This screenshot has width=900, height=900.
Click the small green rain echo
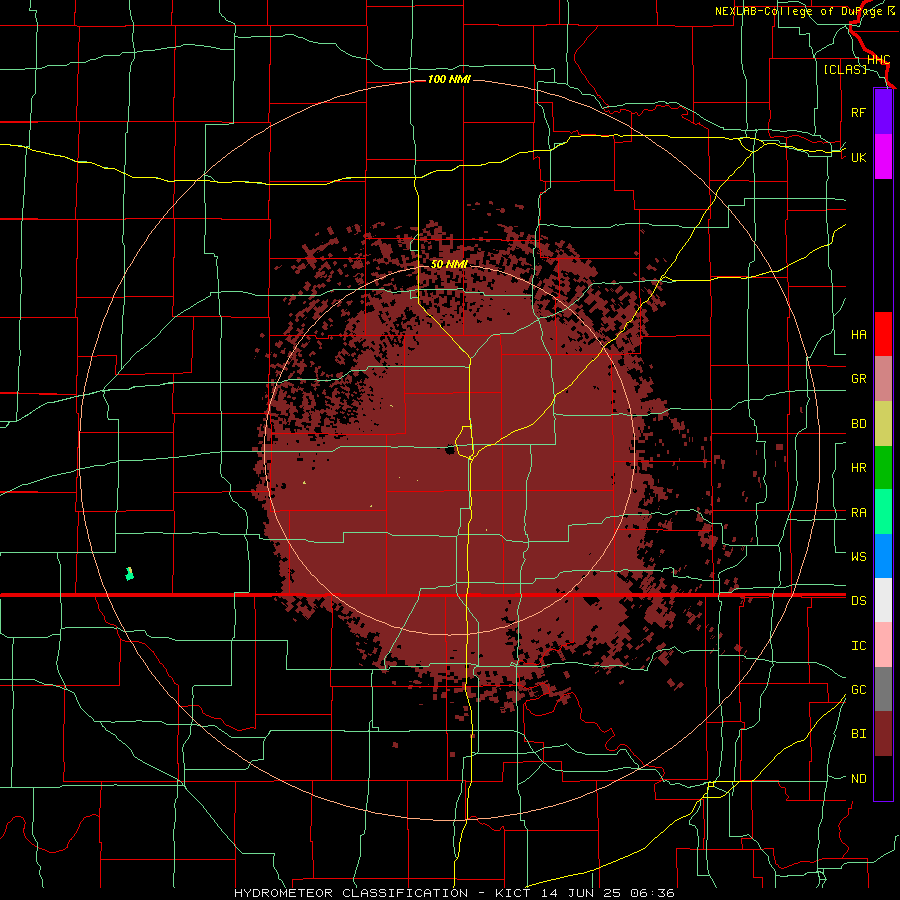(x=130, y=573)
